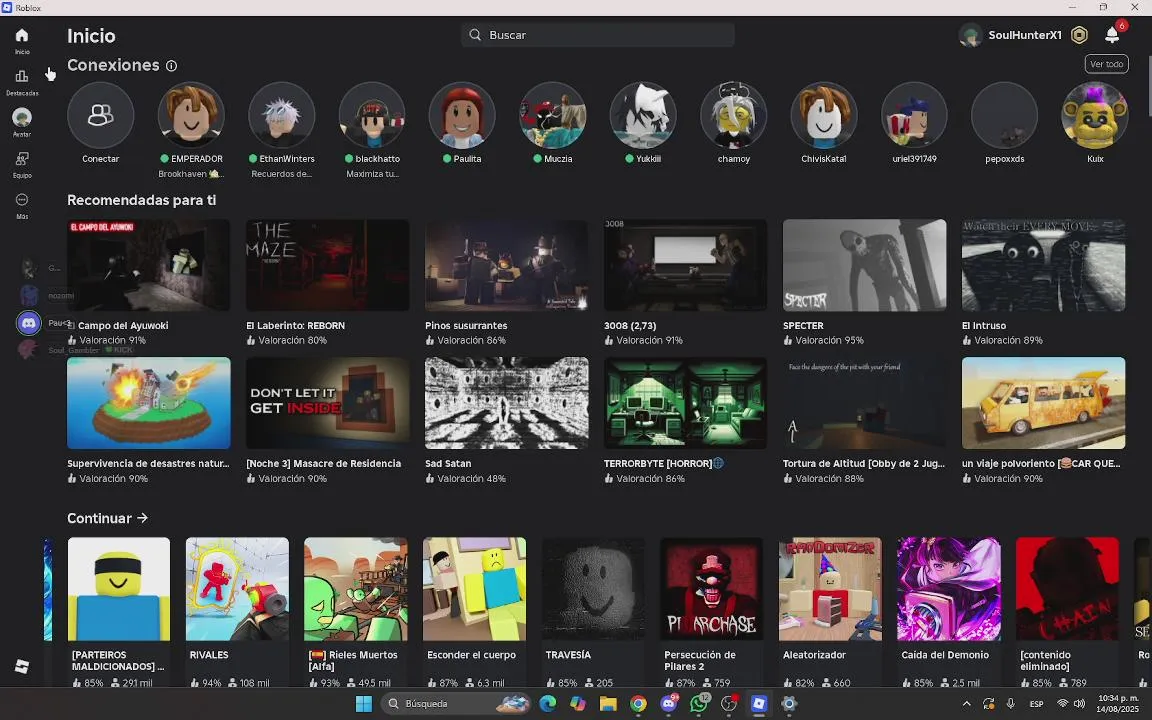Open Muczia's friend avatar
The height and width of the screenshot is (720, 1152).
click(x=552, y=115)
